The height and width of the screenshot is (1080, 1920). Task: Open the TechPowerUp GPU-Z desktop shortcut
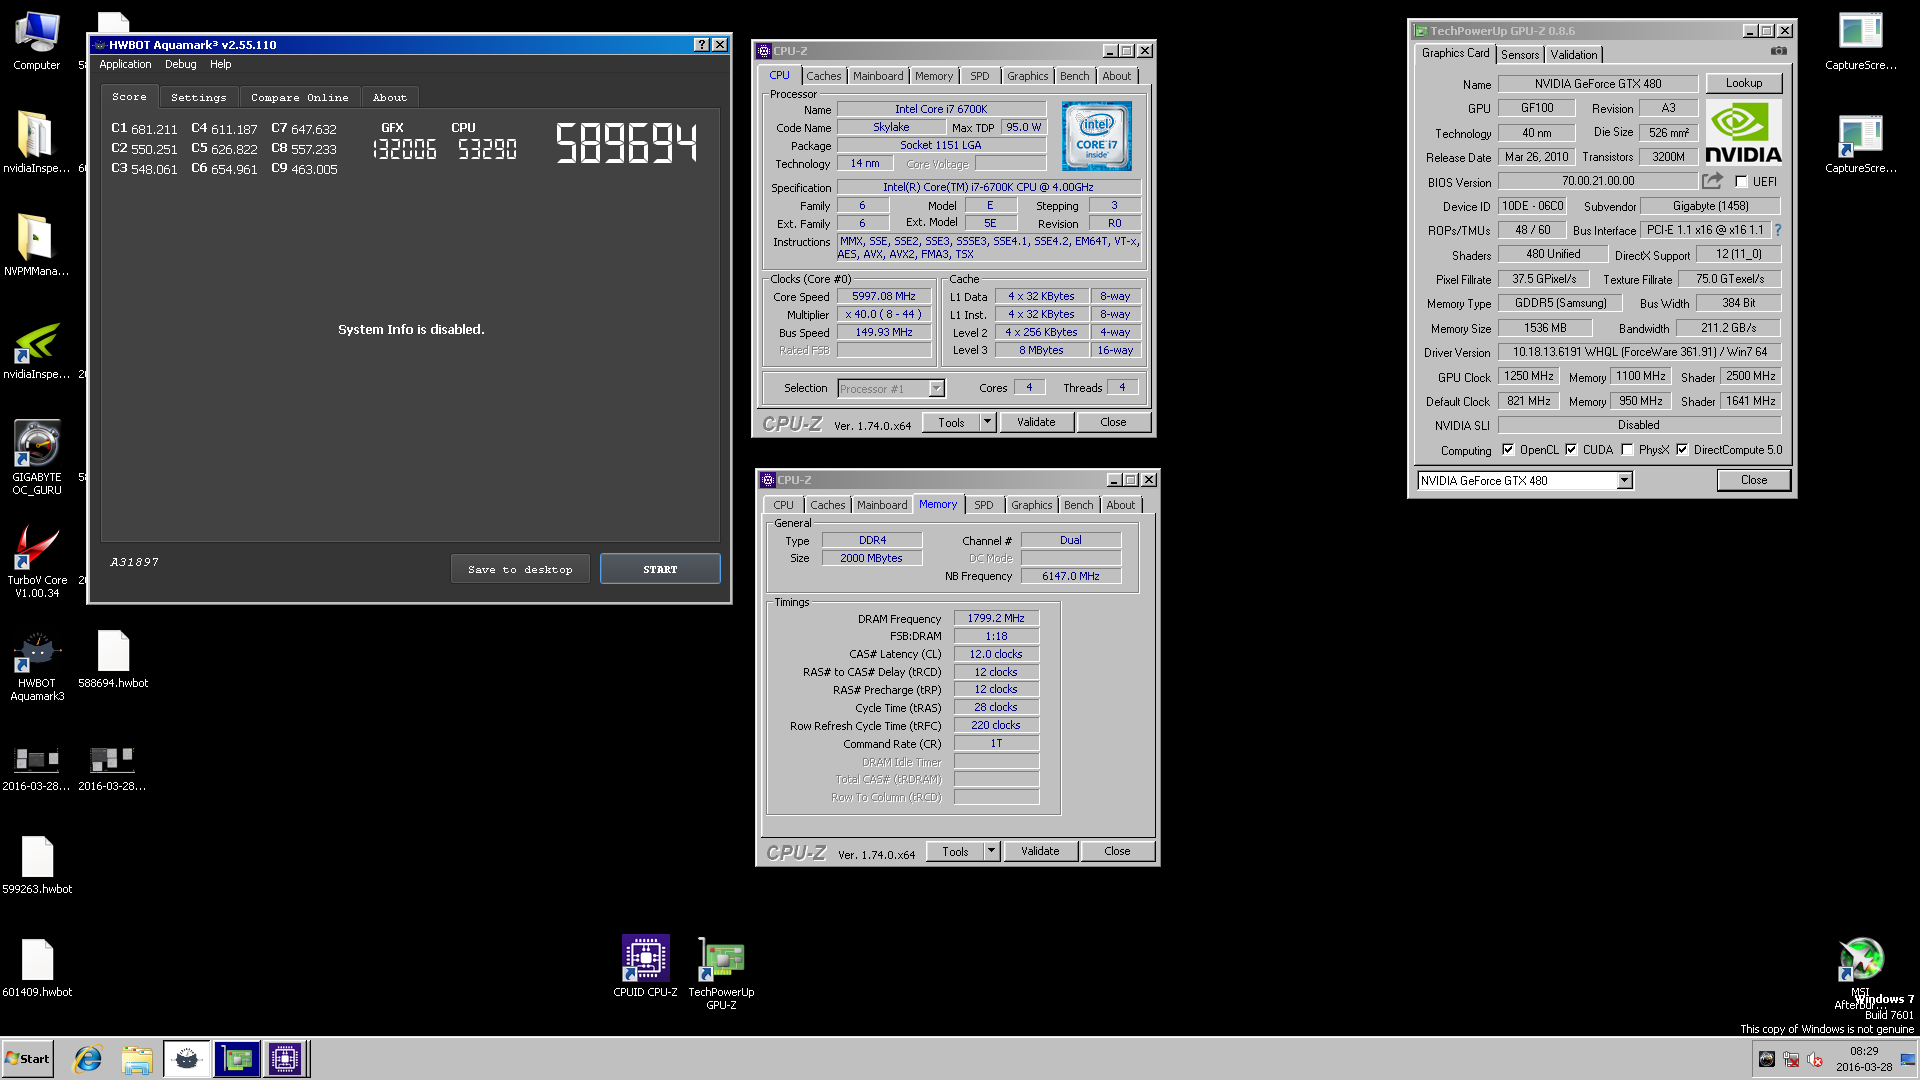721,972
